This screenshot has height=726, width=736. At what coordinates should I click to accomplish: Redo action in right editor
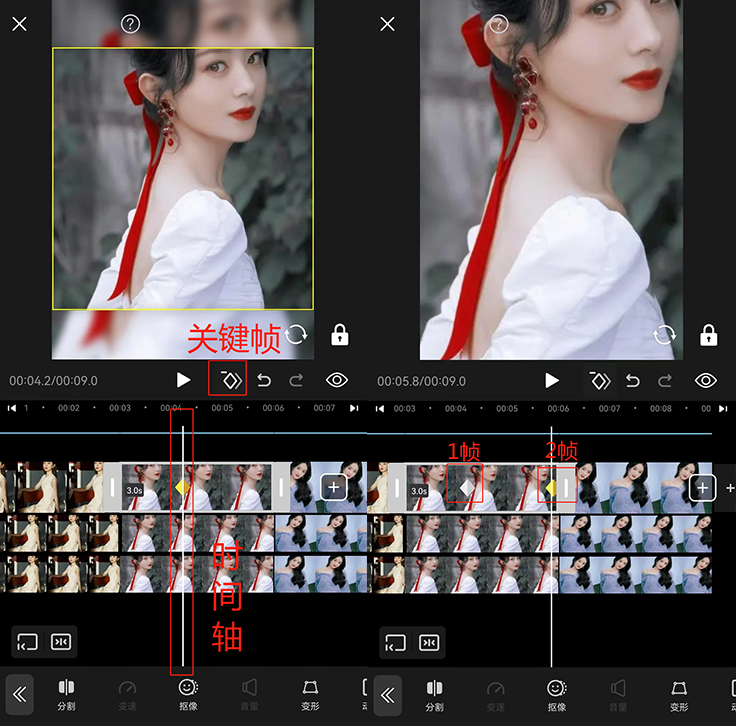click(665, 381)
